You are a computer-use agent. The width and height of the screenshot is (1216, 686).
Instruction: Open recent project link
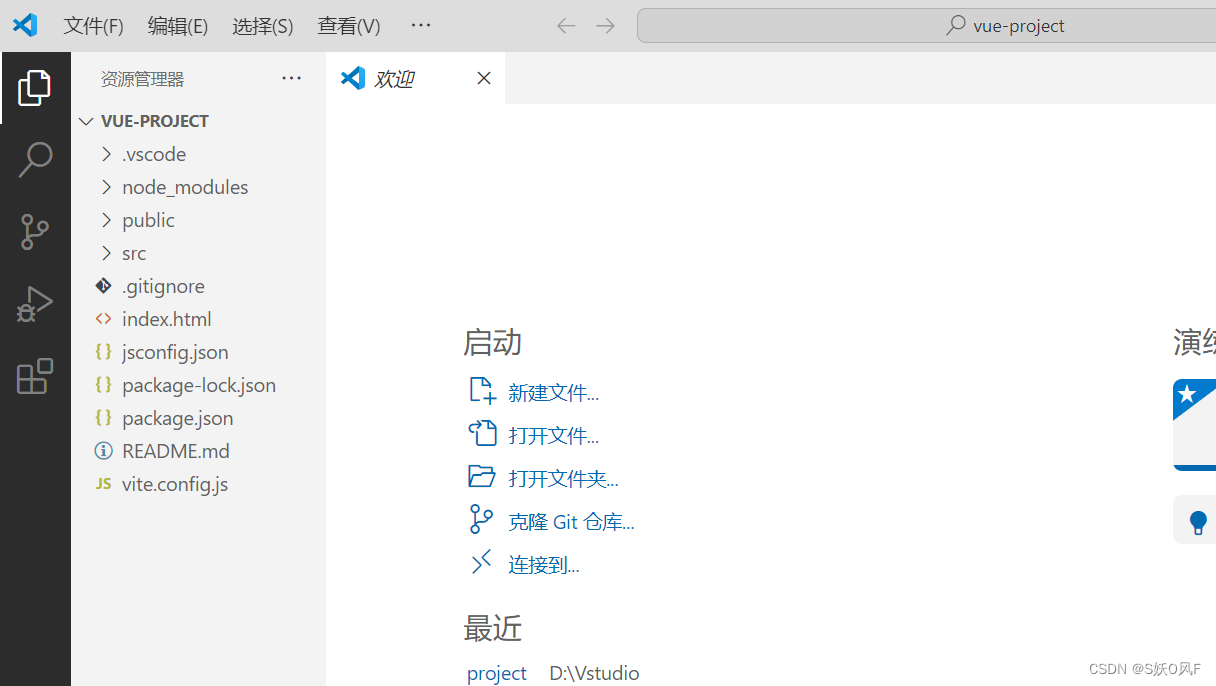click(x=497, y=673)
